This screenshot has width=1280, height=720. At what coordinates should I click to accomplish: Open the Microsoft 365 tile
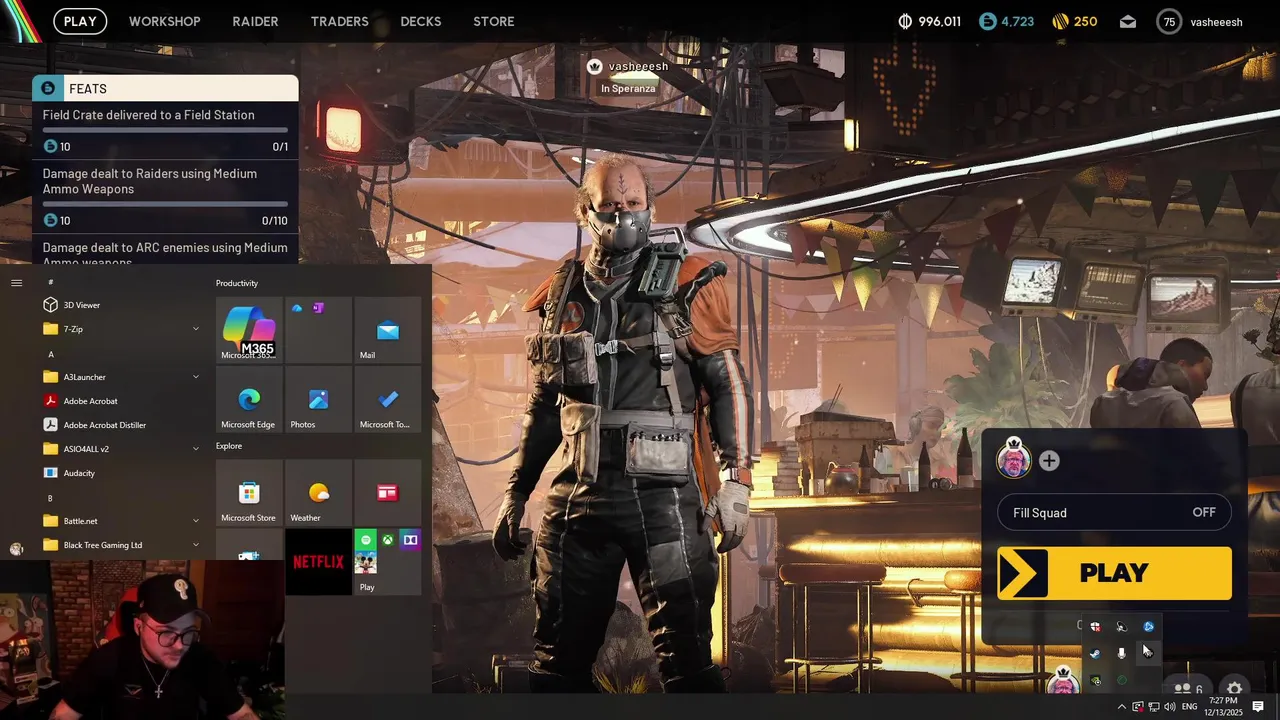point(249,329)
